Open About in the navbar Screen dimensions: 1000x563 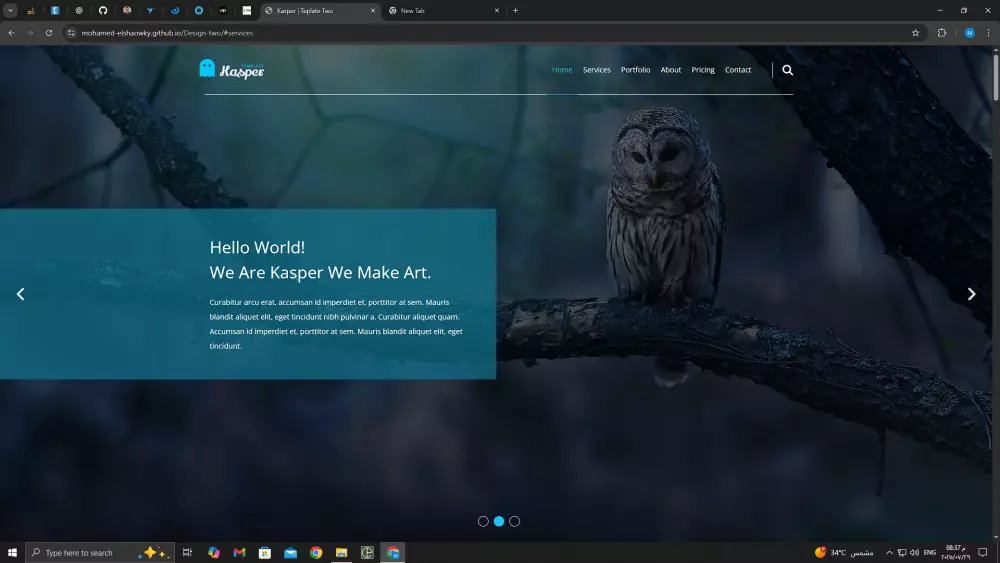pos(670,70)
